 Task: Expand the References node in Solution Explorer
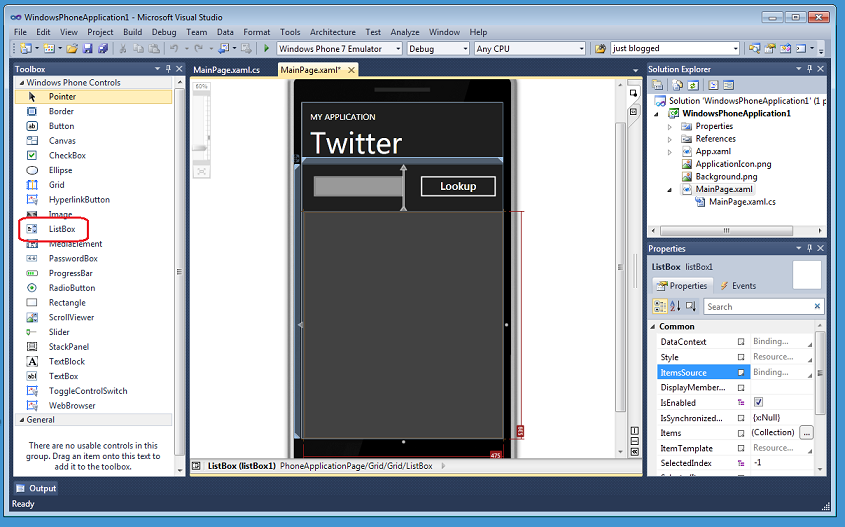(x=670, y=139)
